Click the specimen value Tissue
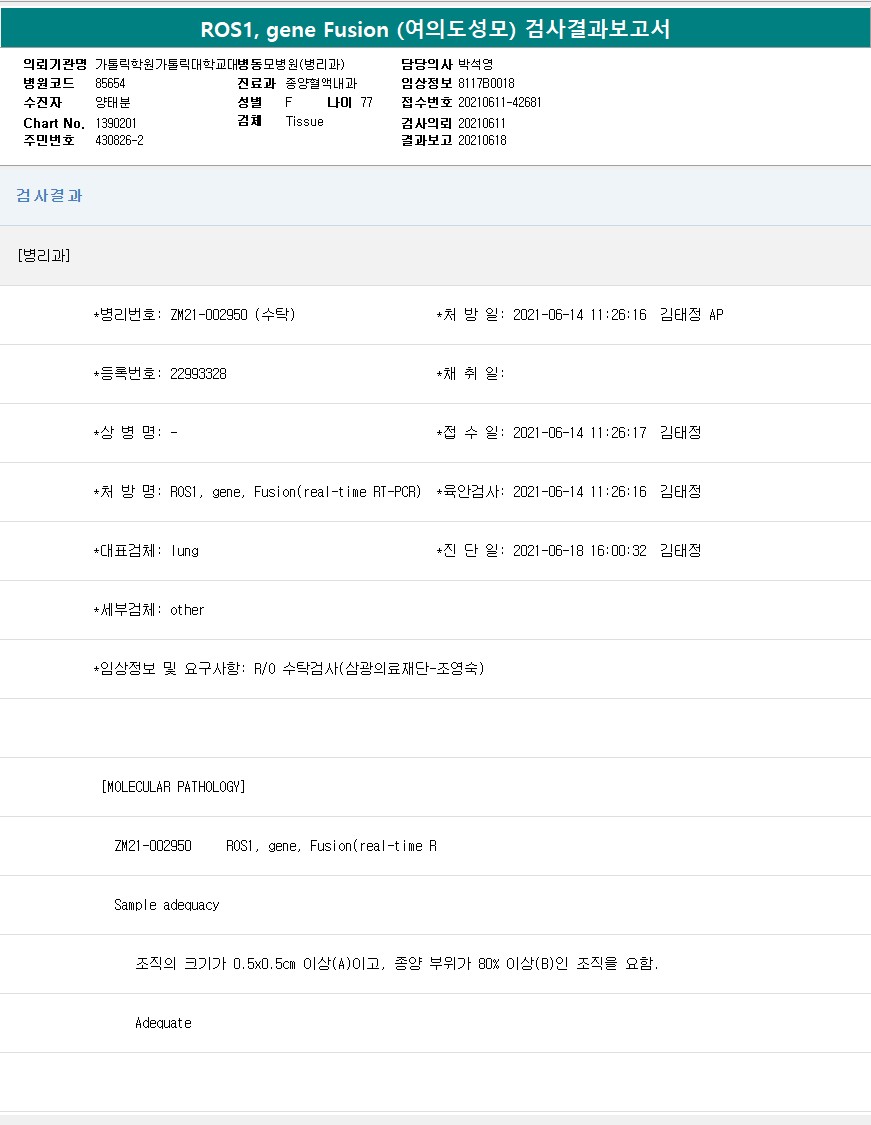 (304, 121)
